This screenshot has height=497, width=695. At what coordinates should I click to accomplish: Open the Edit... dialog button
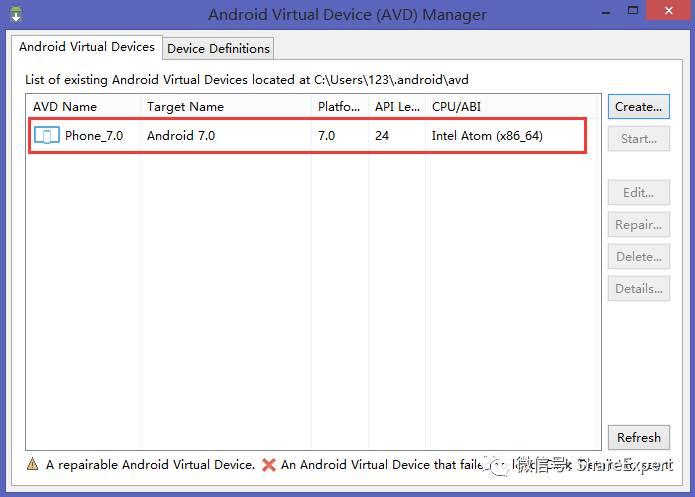coord(638,193)
